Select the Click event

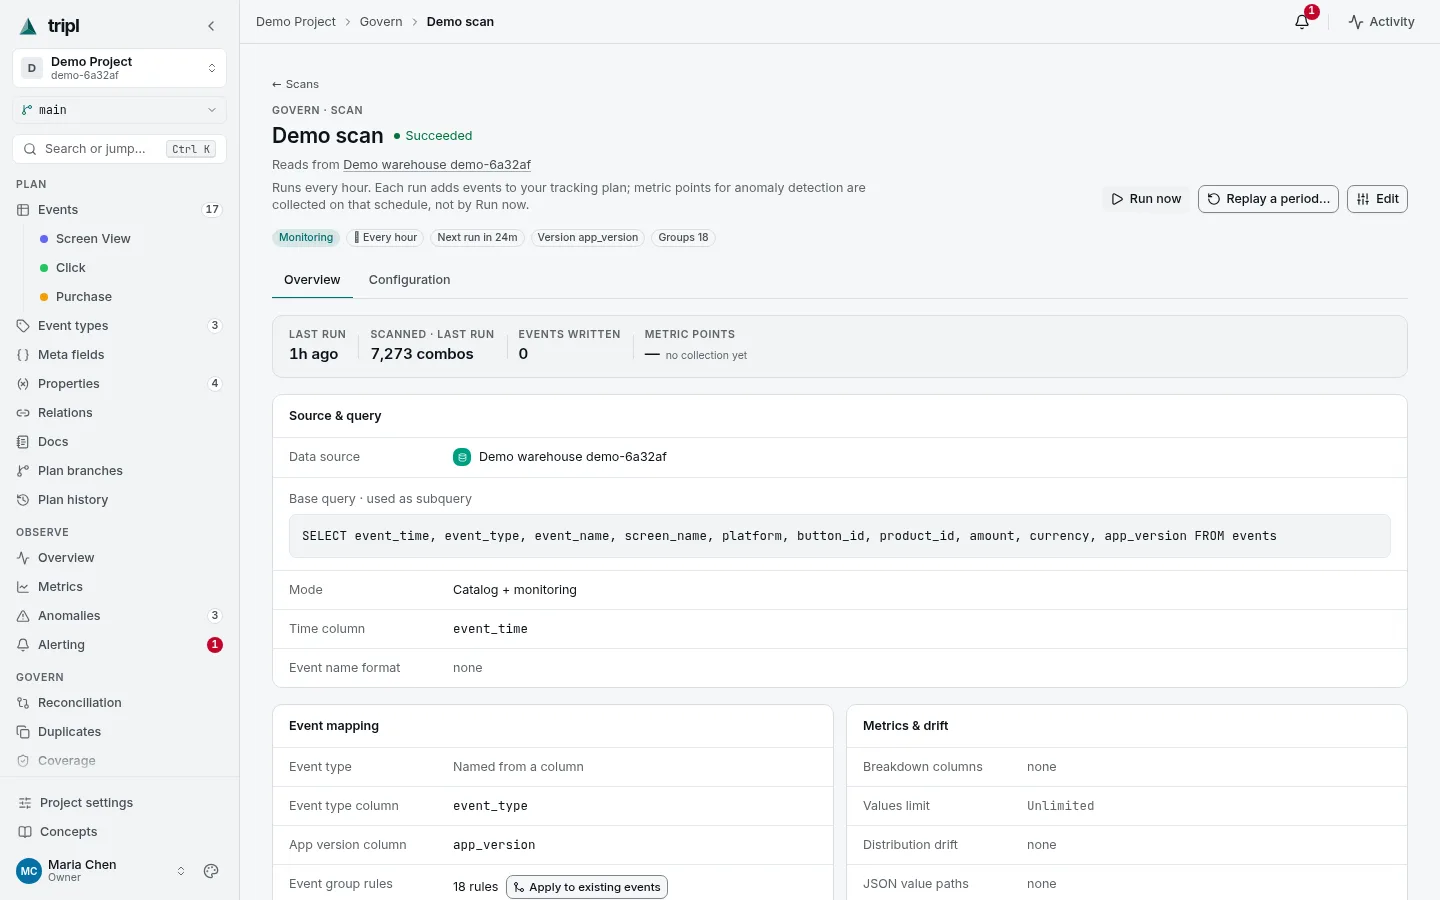(x=71, y=268)
